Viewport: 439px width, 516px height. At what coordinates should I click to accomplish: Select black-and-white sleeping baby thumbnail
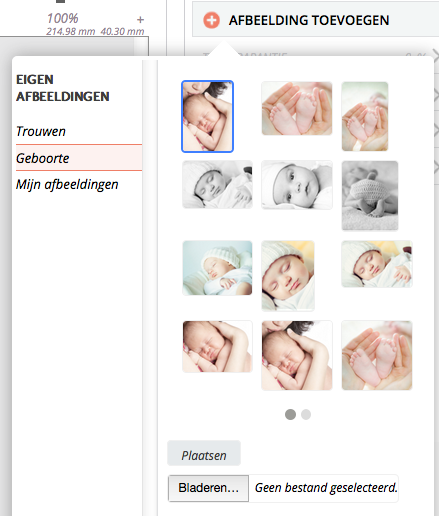(x=217, y=184)
